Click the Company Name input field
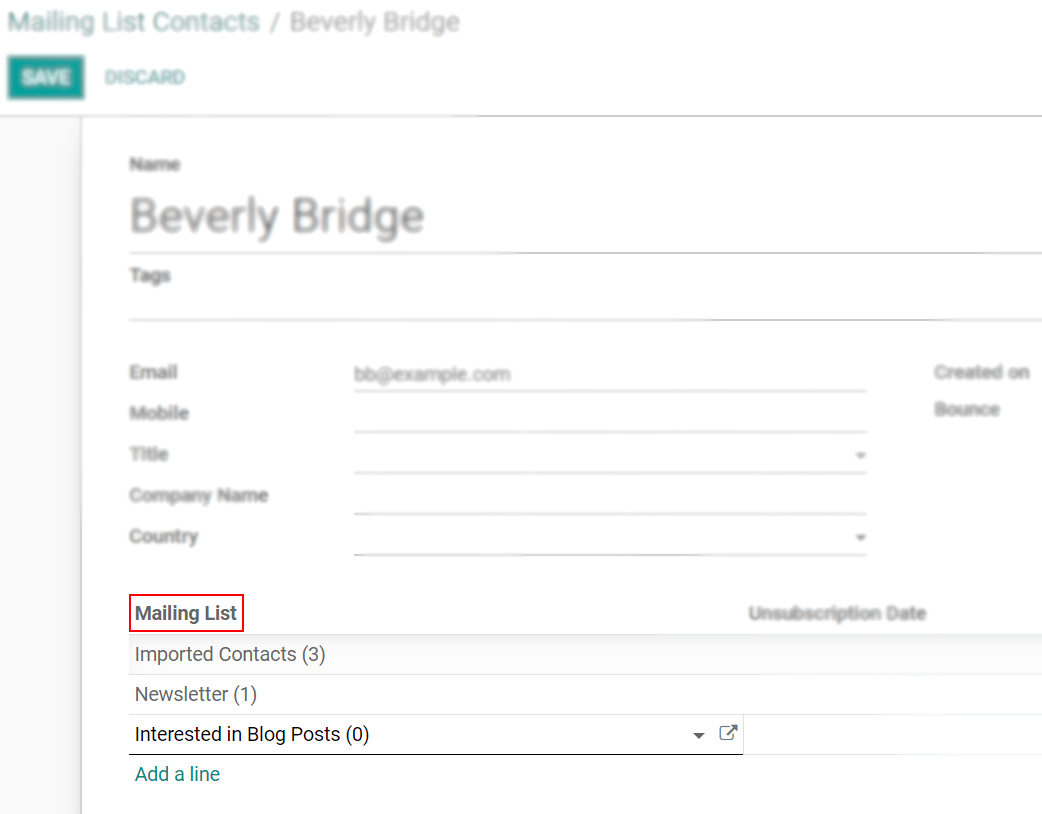The width and height of the screenshot is (1042, 814). [x=608, y=497]
